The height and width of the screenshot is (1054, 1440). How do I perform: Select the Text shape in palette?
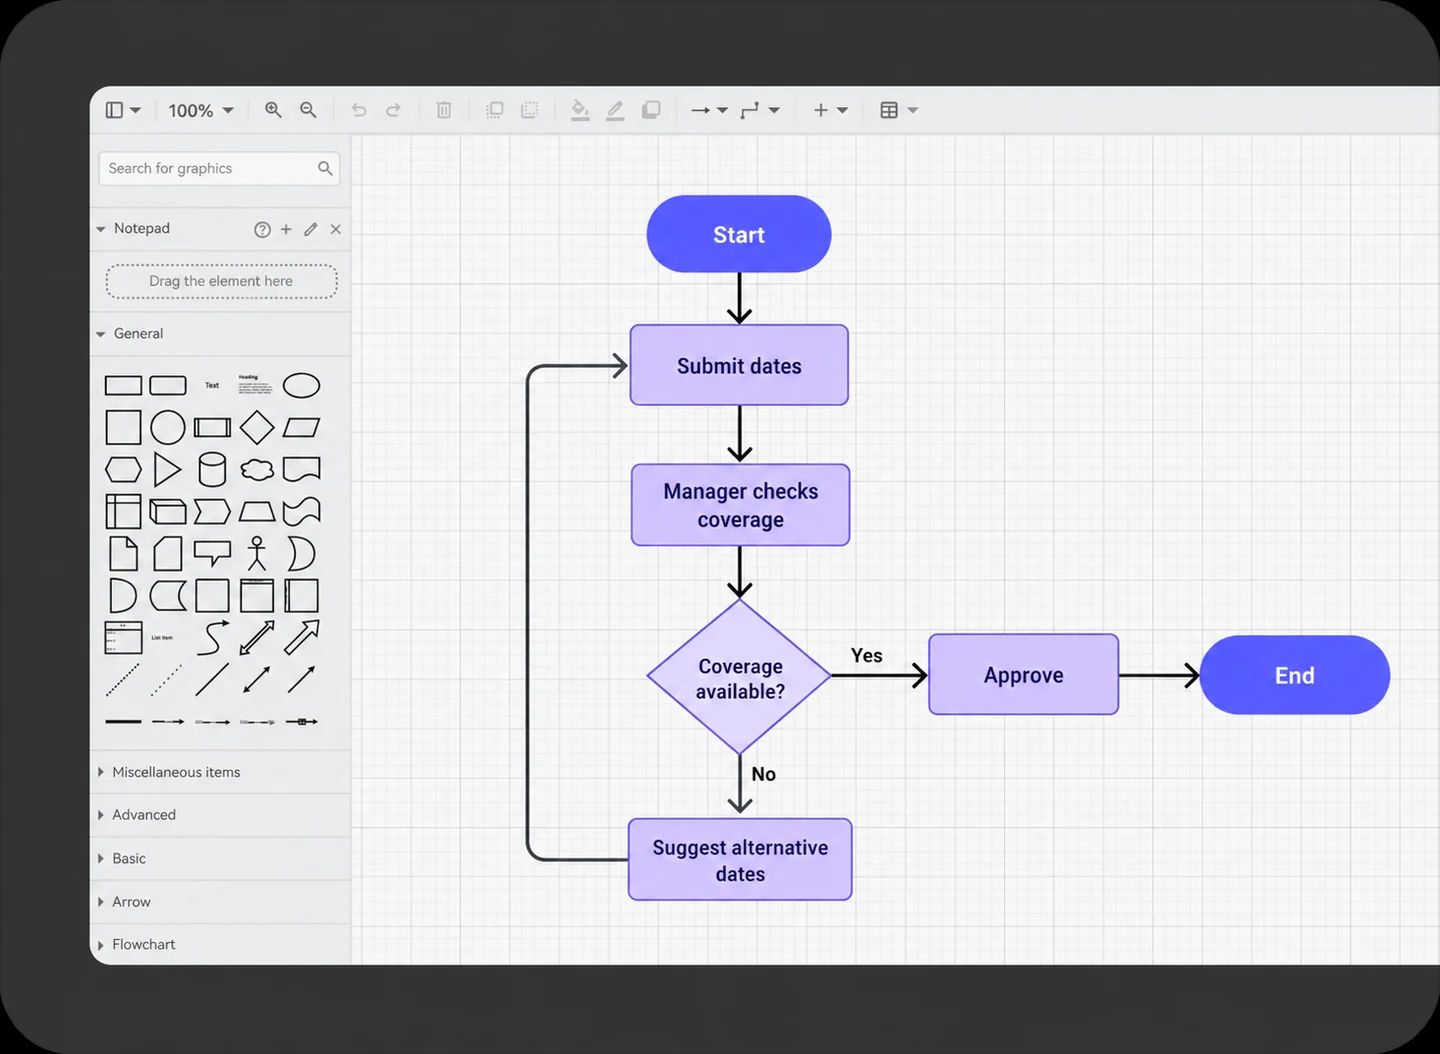(212, 385)
